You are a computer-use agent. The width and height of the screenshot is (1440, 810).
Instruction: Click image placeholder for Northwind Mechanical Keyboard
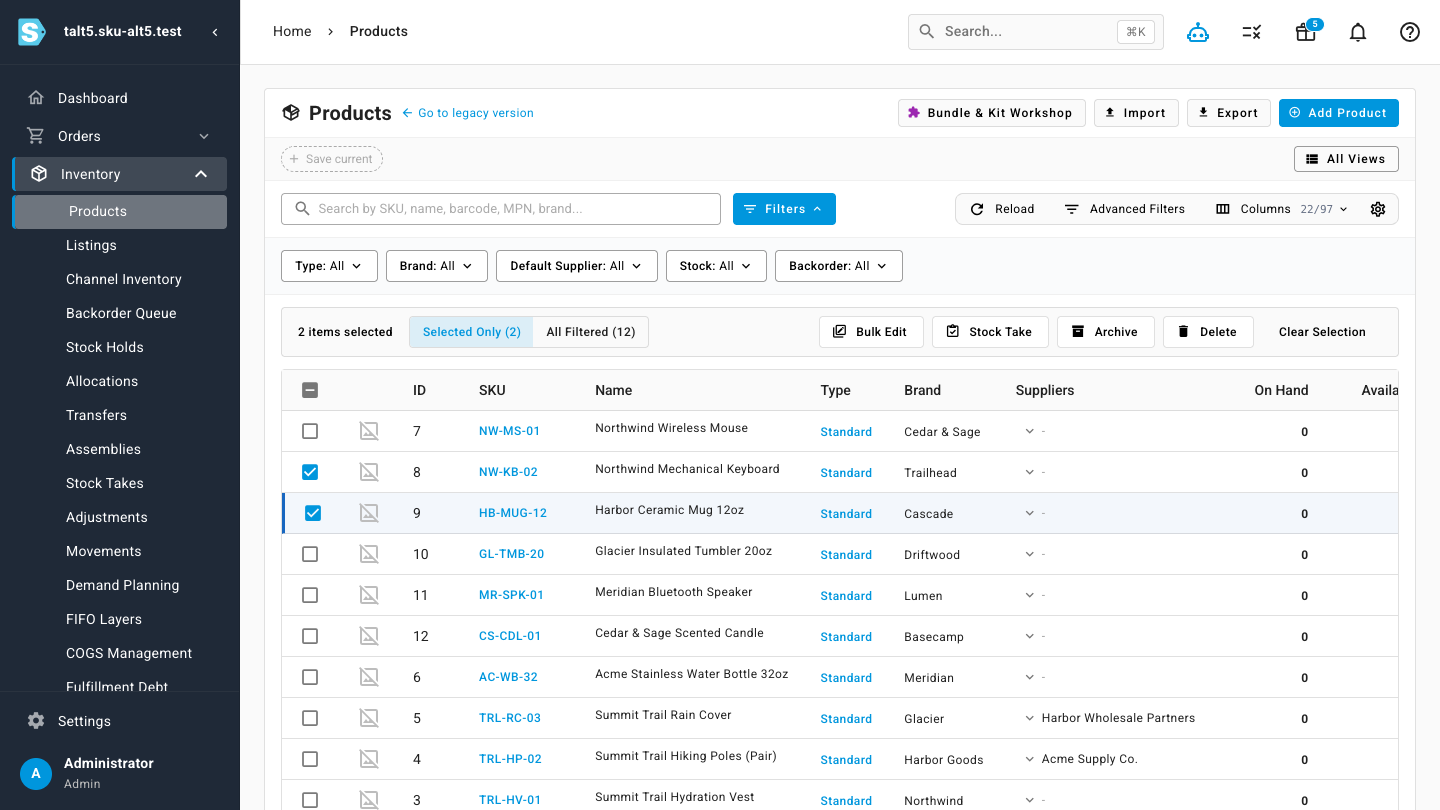[x=369, y=472]
